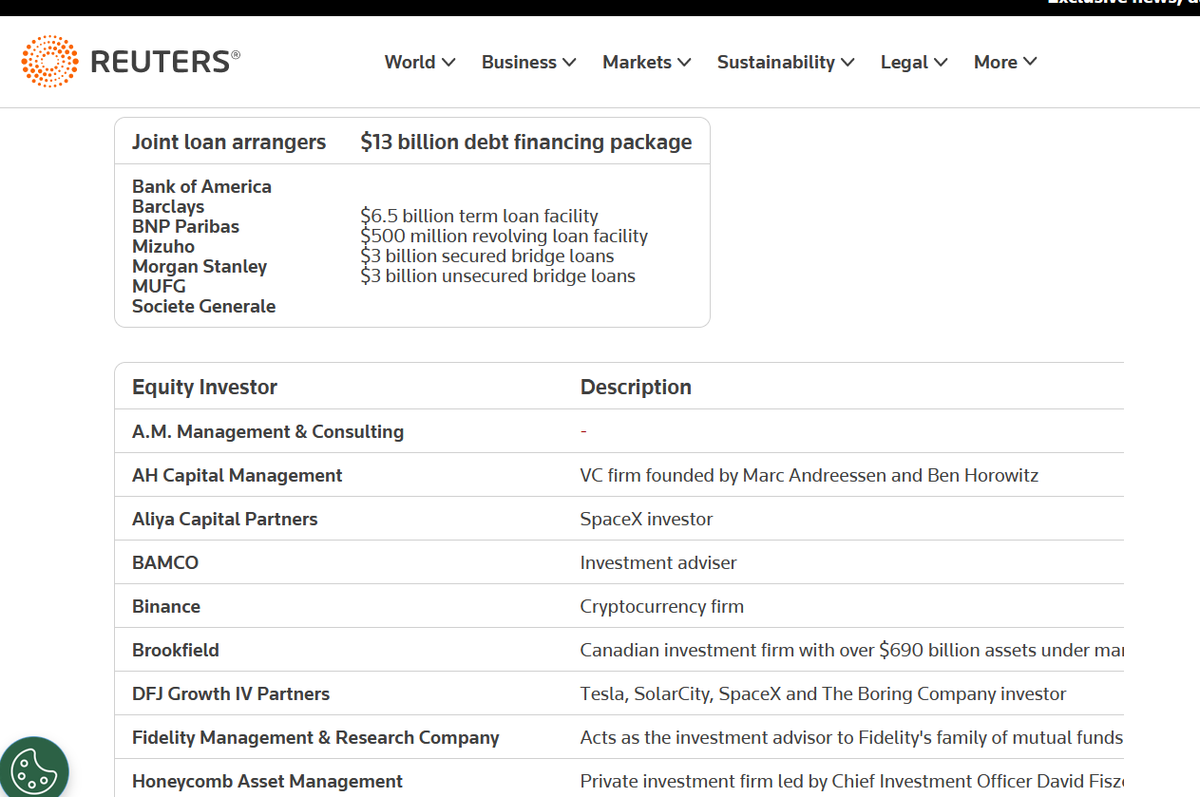Click '$6.5 billion term loan facility' line
This screenshot has width=1200, height=797.
tap(479, 216)
